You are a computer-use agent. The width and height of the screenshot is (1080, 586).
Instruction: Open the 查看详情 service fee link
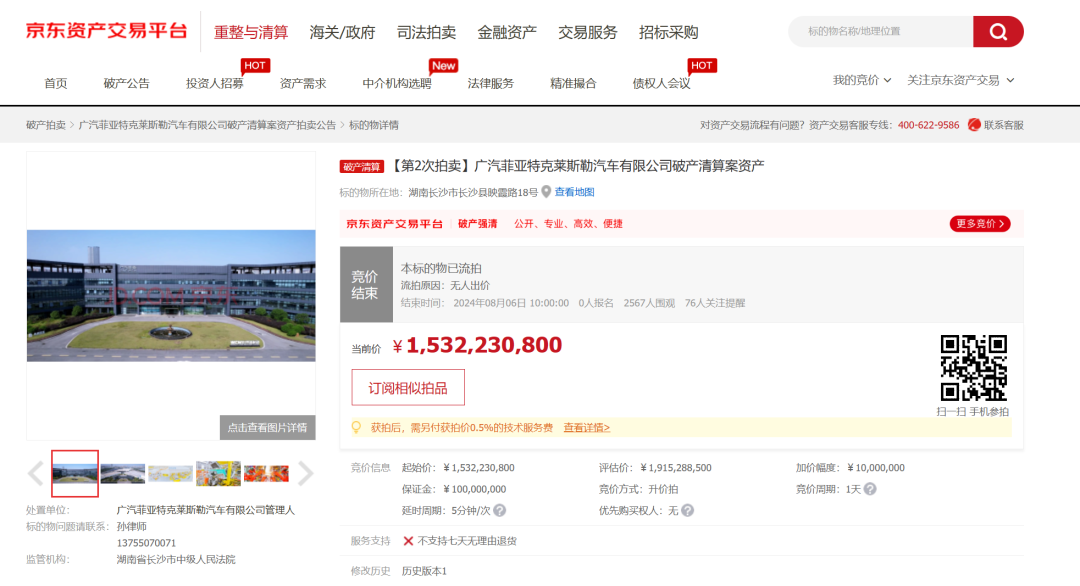click(x=586, y=428)
